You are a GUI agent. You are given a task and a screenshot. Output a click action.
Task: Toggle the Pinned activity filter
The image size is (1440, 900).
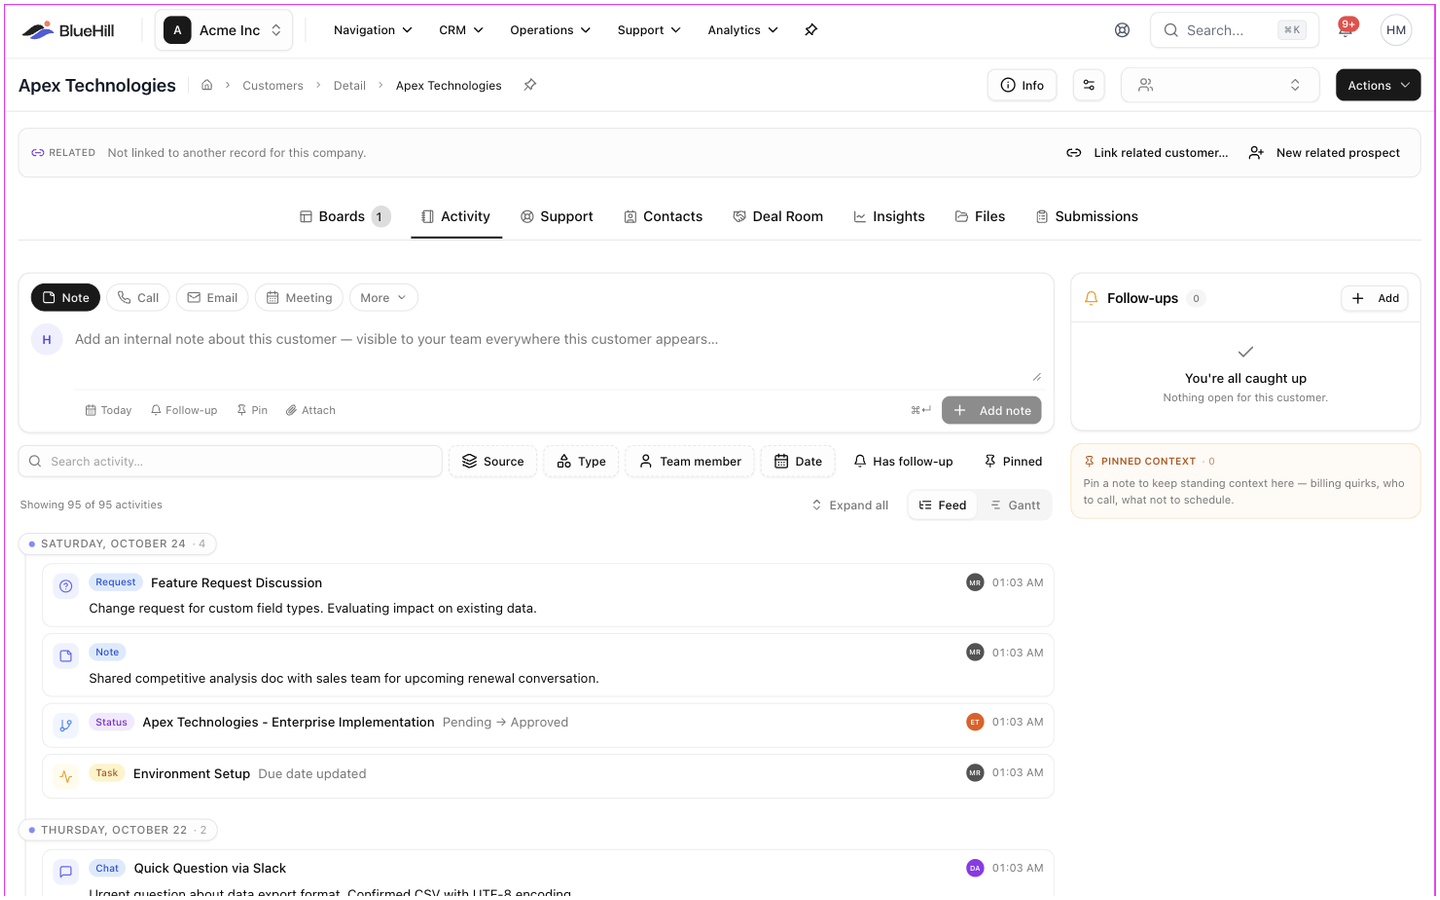coord(1013,461)
